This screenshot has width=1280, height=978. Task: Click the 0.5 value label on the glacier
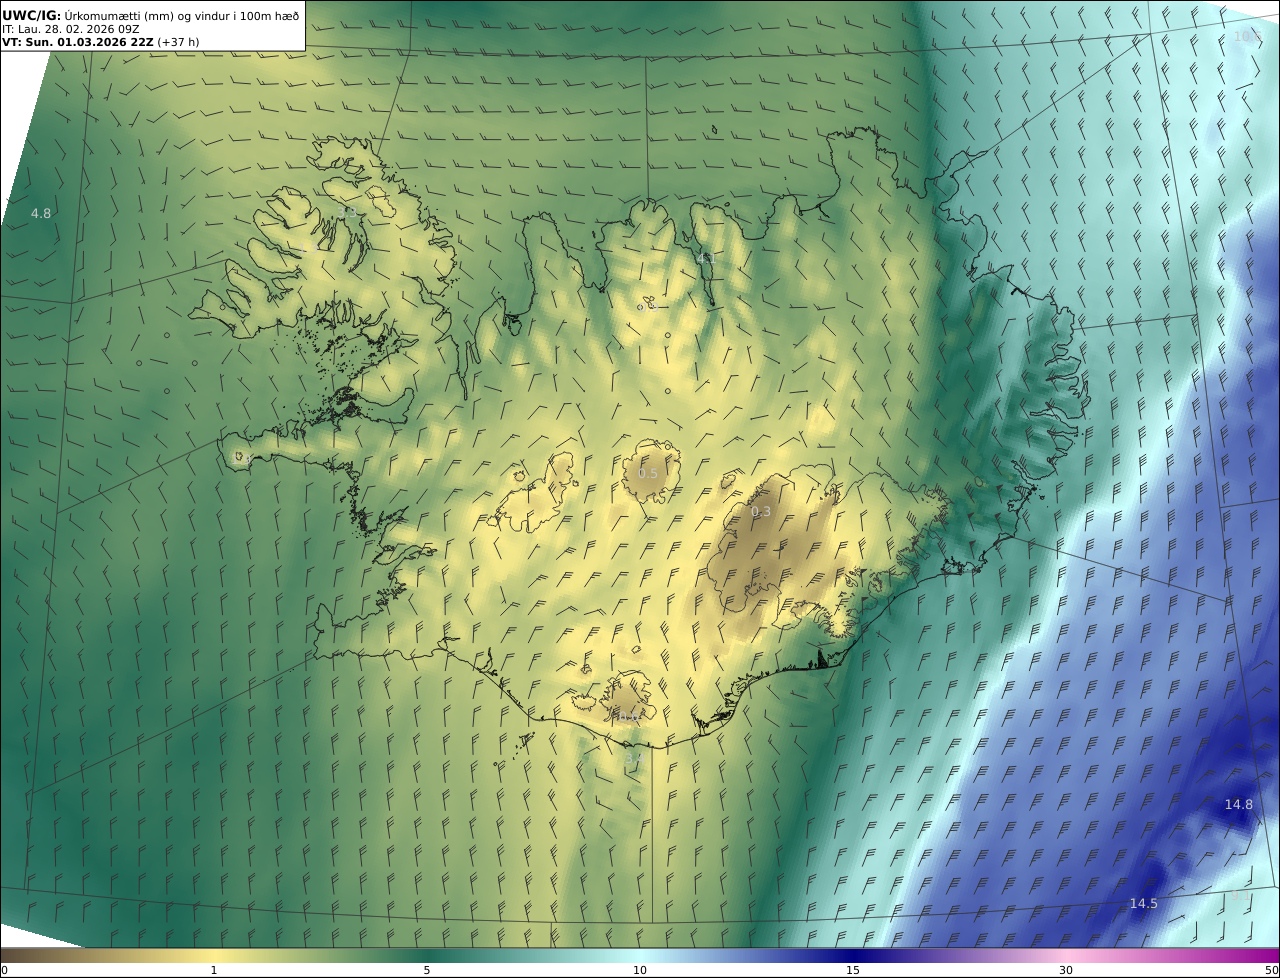point(649,474)
